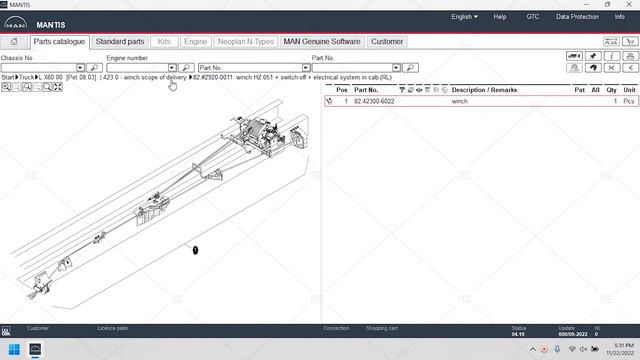This screenshot has height=360, width=640.
Task: Open Data Protection link
Action: point(577,17)
